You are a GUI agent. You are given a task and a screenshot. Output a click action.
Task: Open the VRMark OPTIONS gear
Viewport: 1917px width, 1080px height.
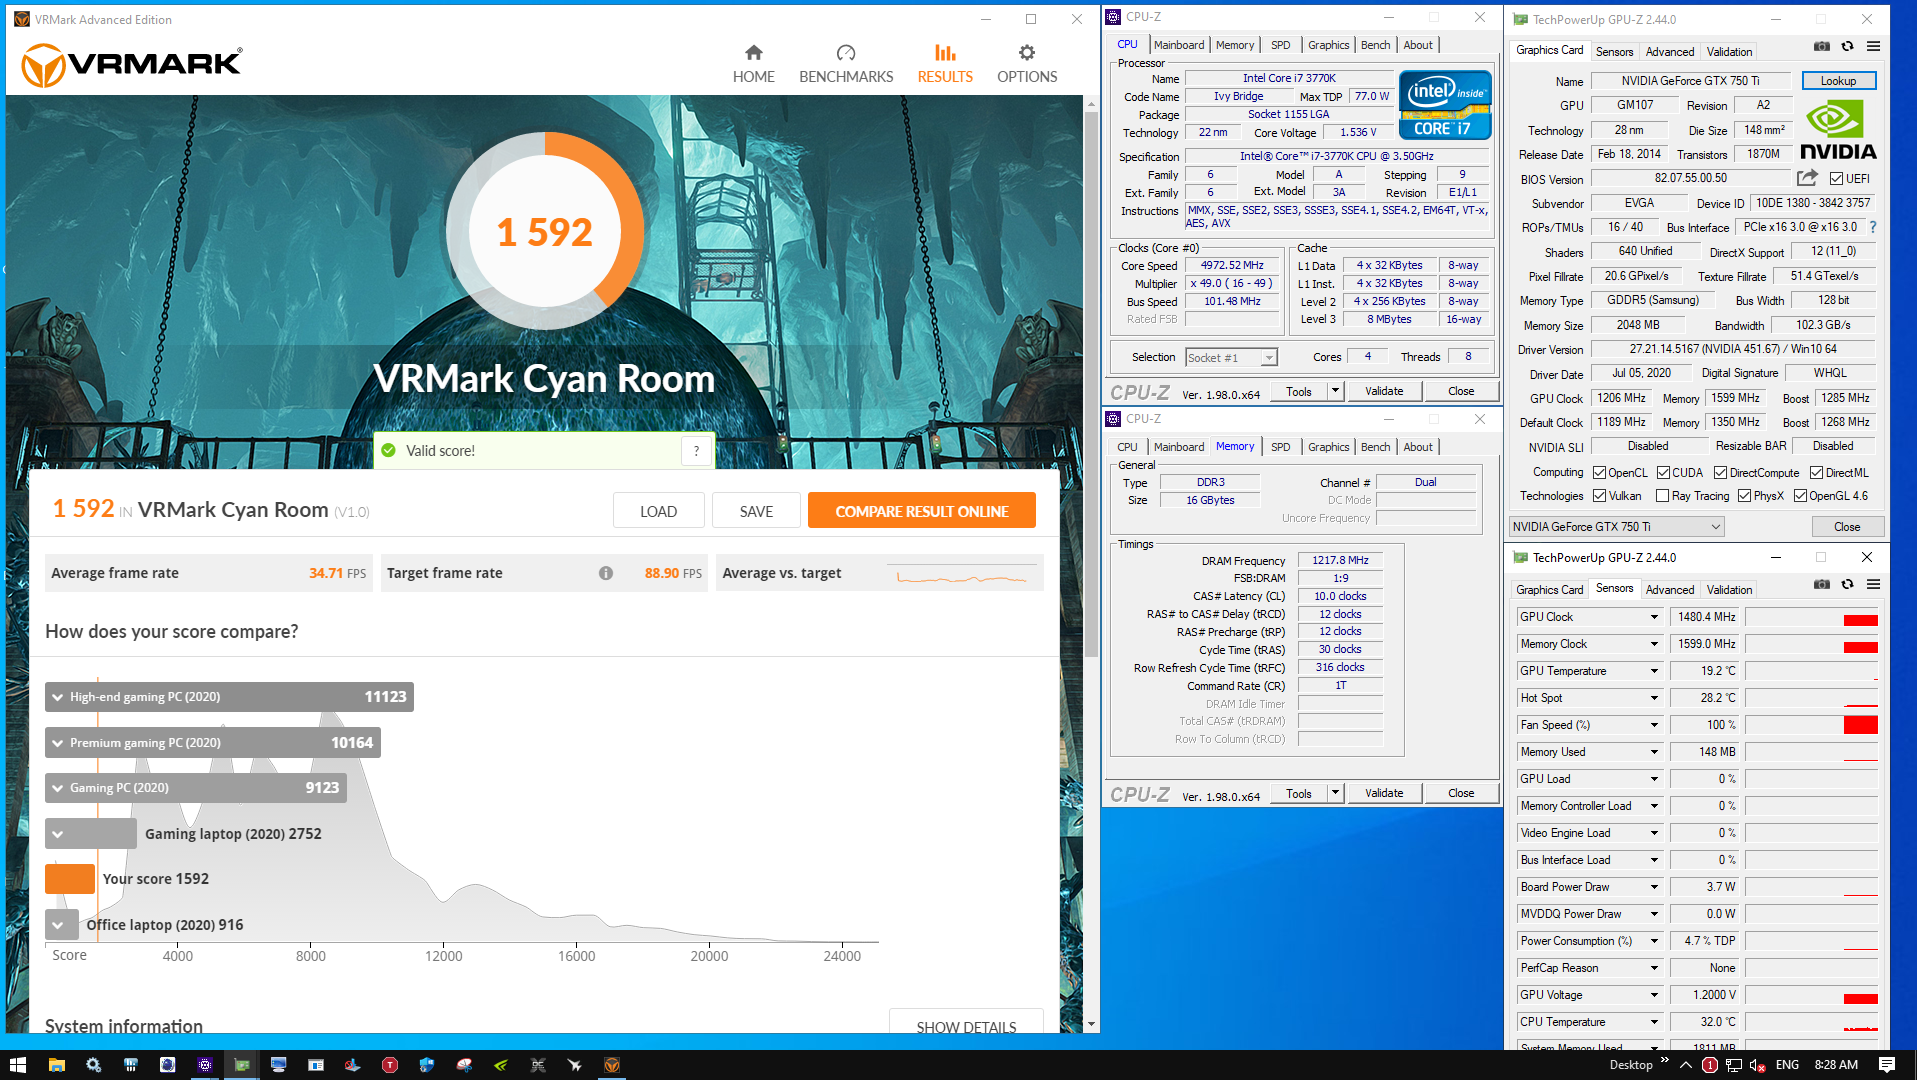(x=1027, y=64)
